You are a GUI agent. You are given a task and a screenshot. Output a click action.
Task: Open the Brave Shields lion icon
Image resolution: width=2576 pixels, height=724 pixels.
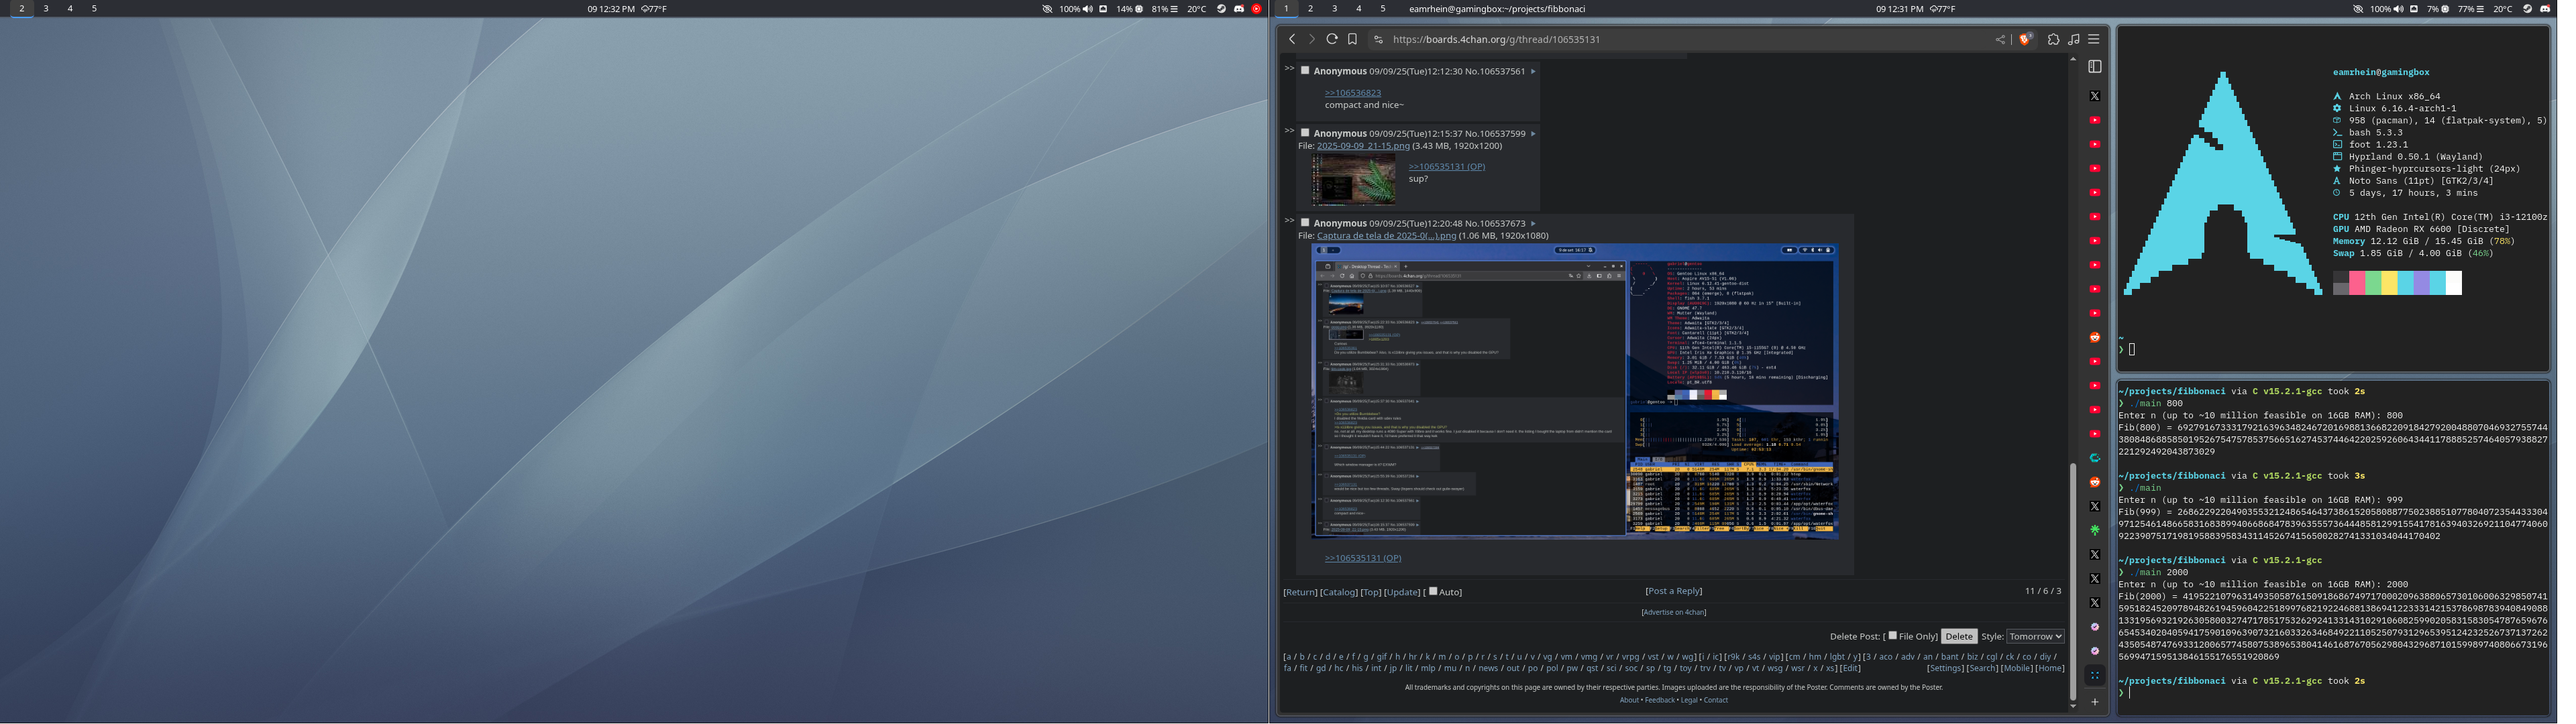pos(2025,39)
